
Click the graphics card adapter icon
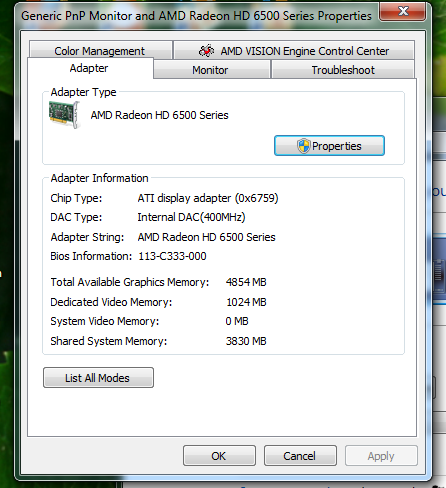65,115
